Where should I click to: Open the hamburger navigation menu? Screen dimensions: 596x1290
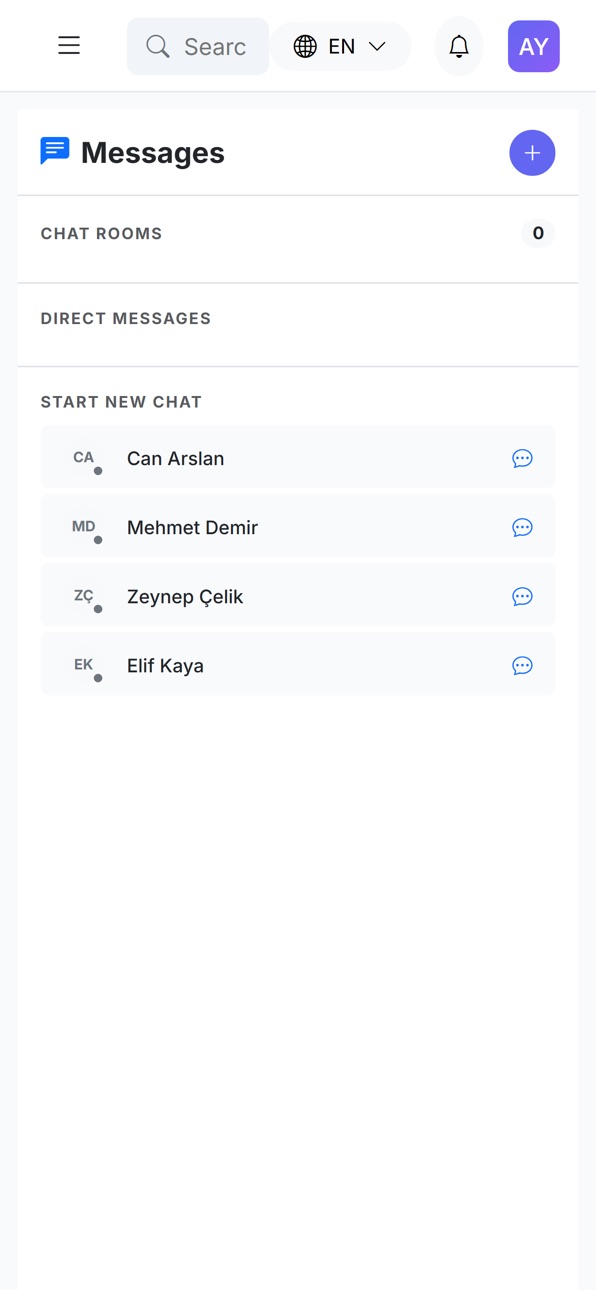(x=69, y=46)
